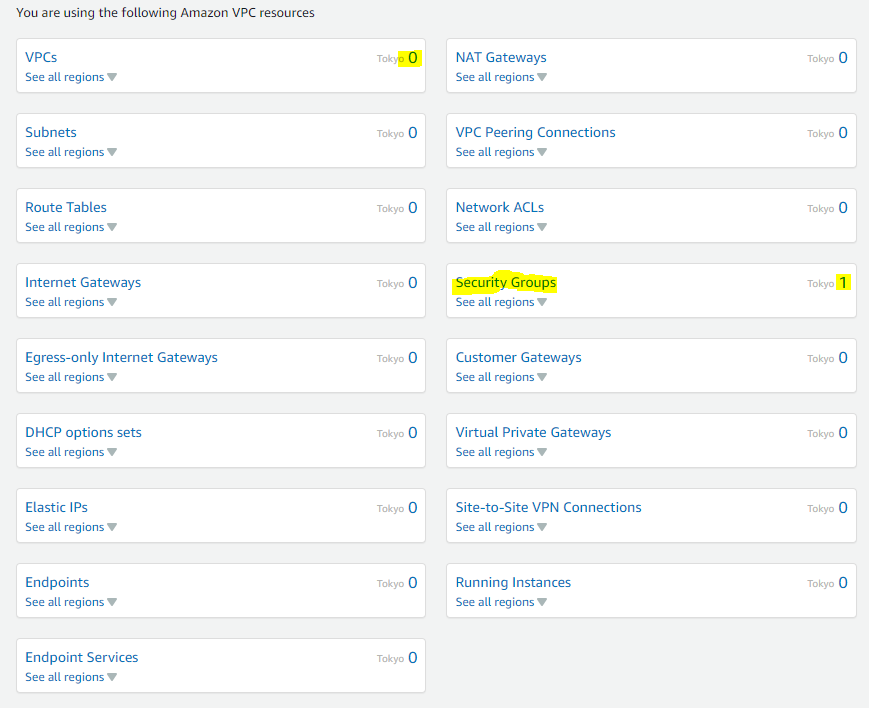Click the Tokyo count 0 for Network ACLs

point(843,207)
